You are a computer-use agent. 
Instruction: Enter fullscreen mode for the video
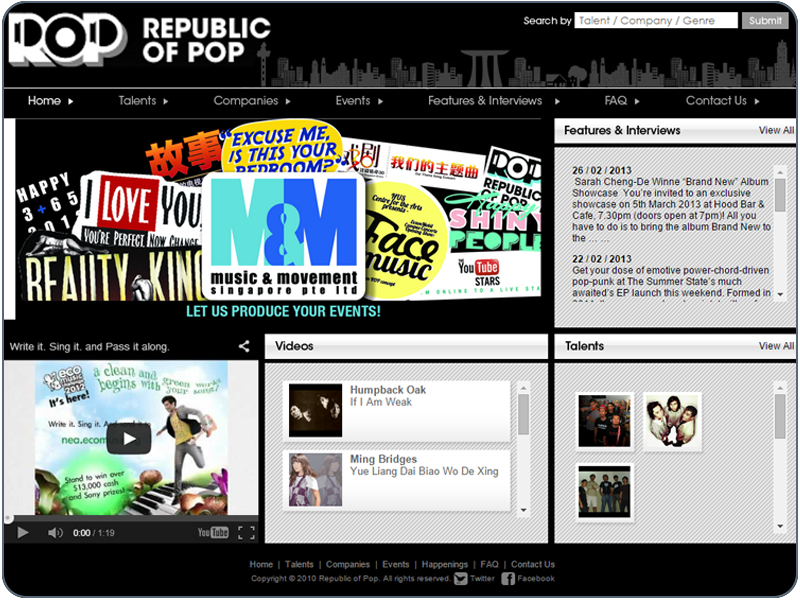click(246, 533)
